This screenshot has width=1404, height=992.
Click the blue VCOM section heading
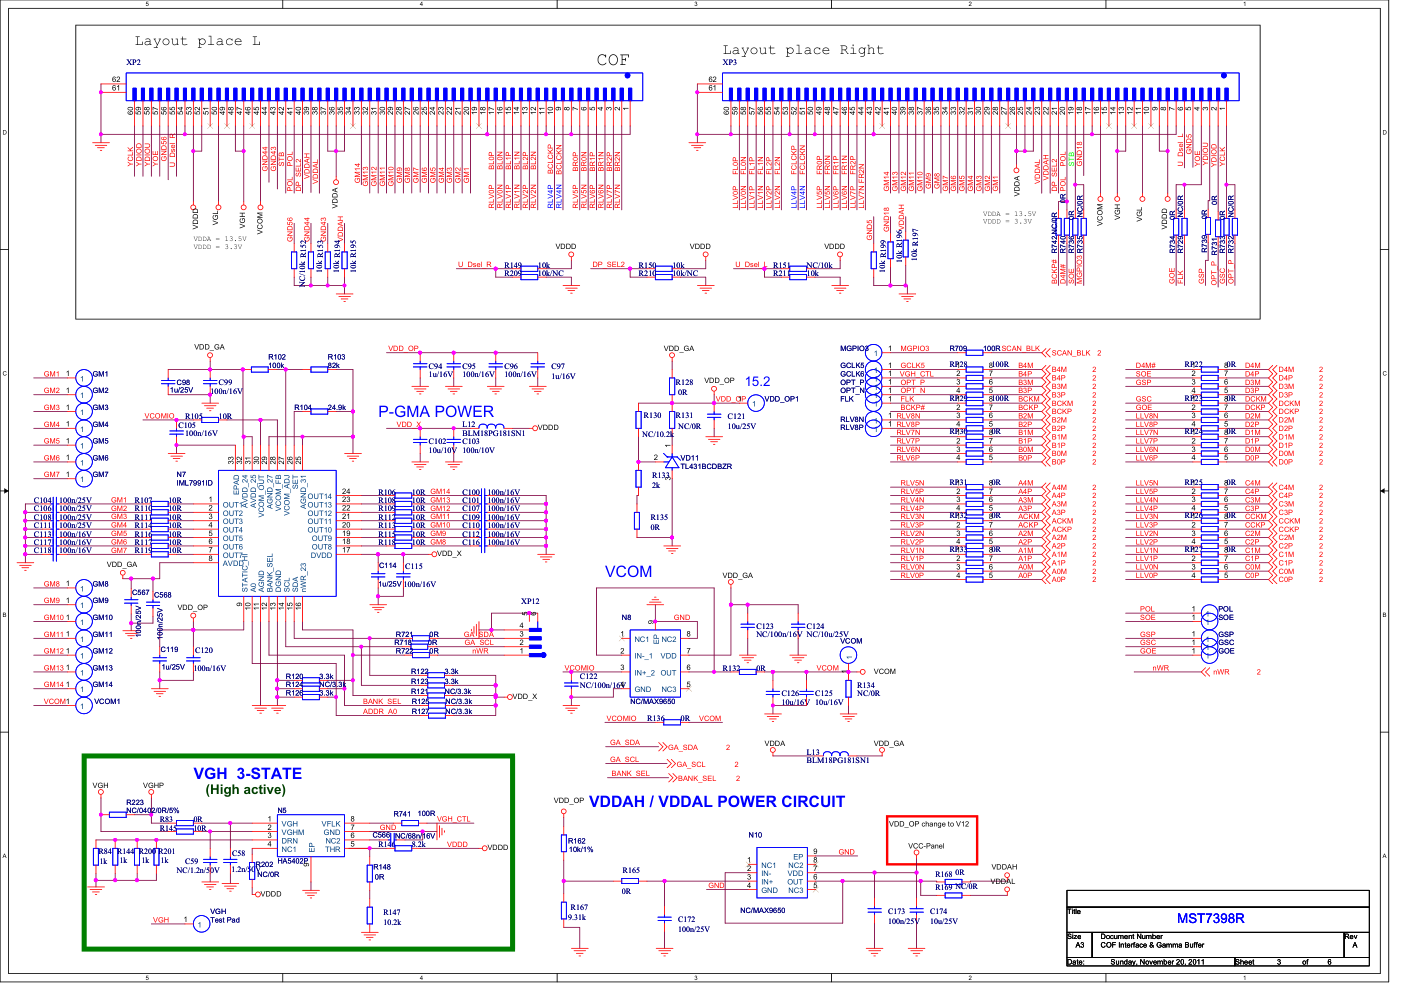628,572
